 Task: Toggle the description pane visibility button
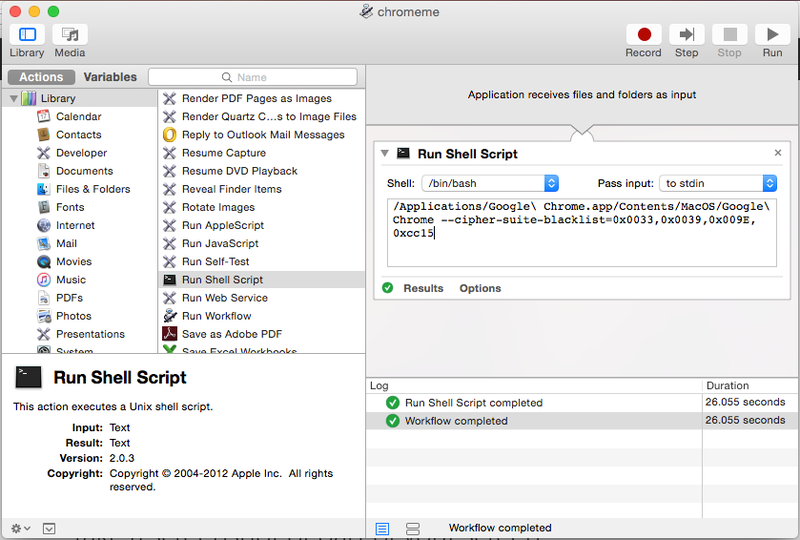tap(49, 528)
